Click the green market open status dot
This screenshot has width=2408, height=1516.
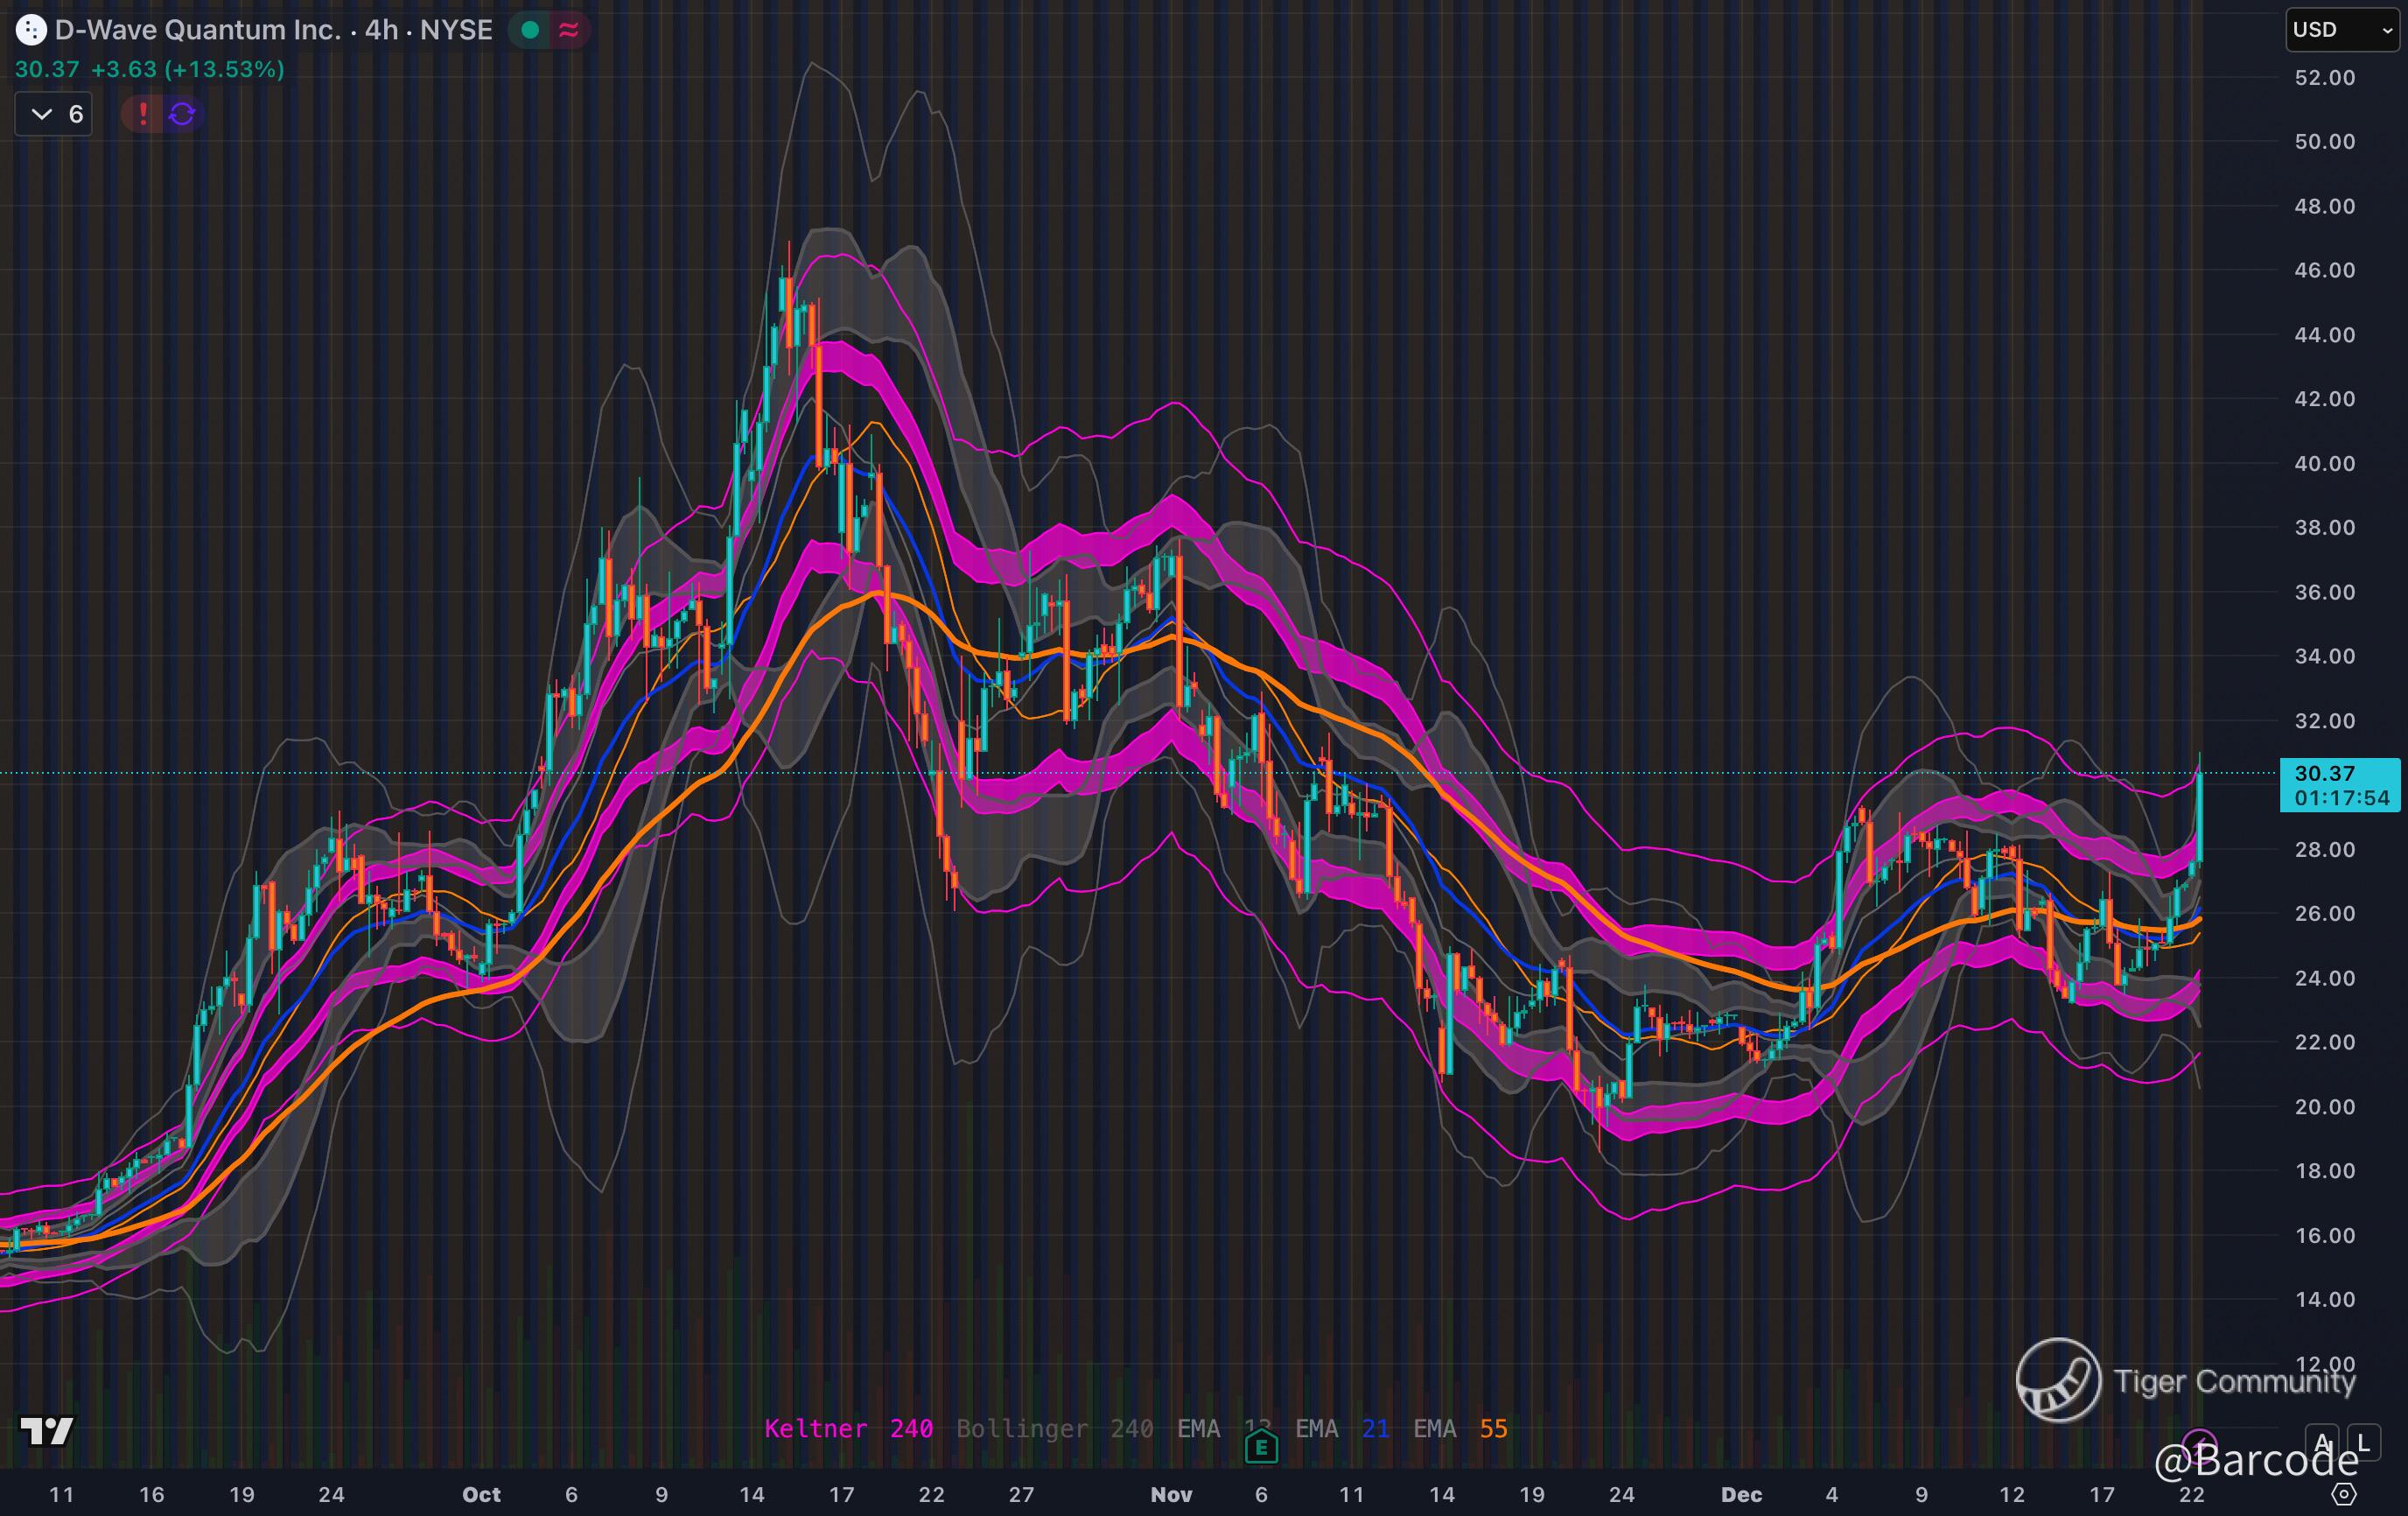[x=531, y=30]
